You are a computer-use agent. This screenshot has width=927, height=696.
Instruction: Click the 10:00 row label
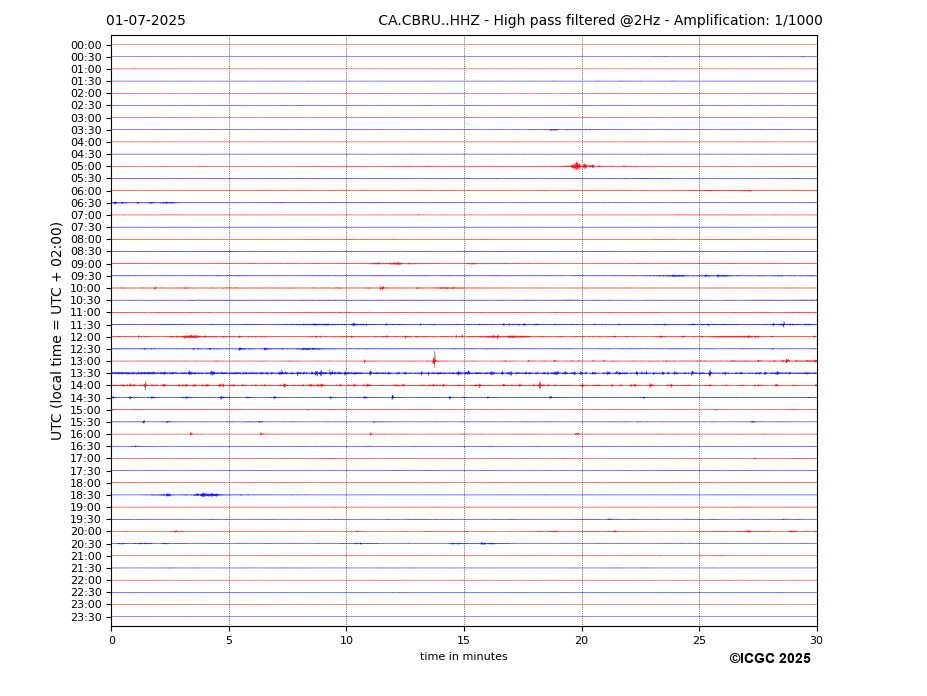pyautogui.click(x=86, y=289)
